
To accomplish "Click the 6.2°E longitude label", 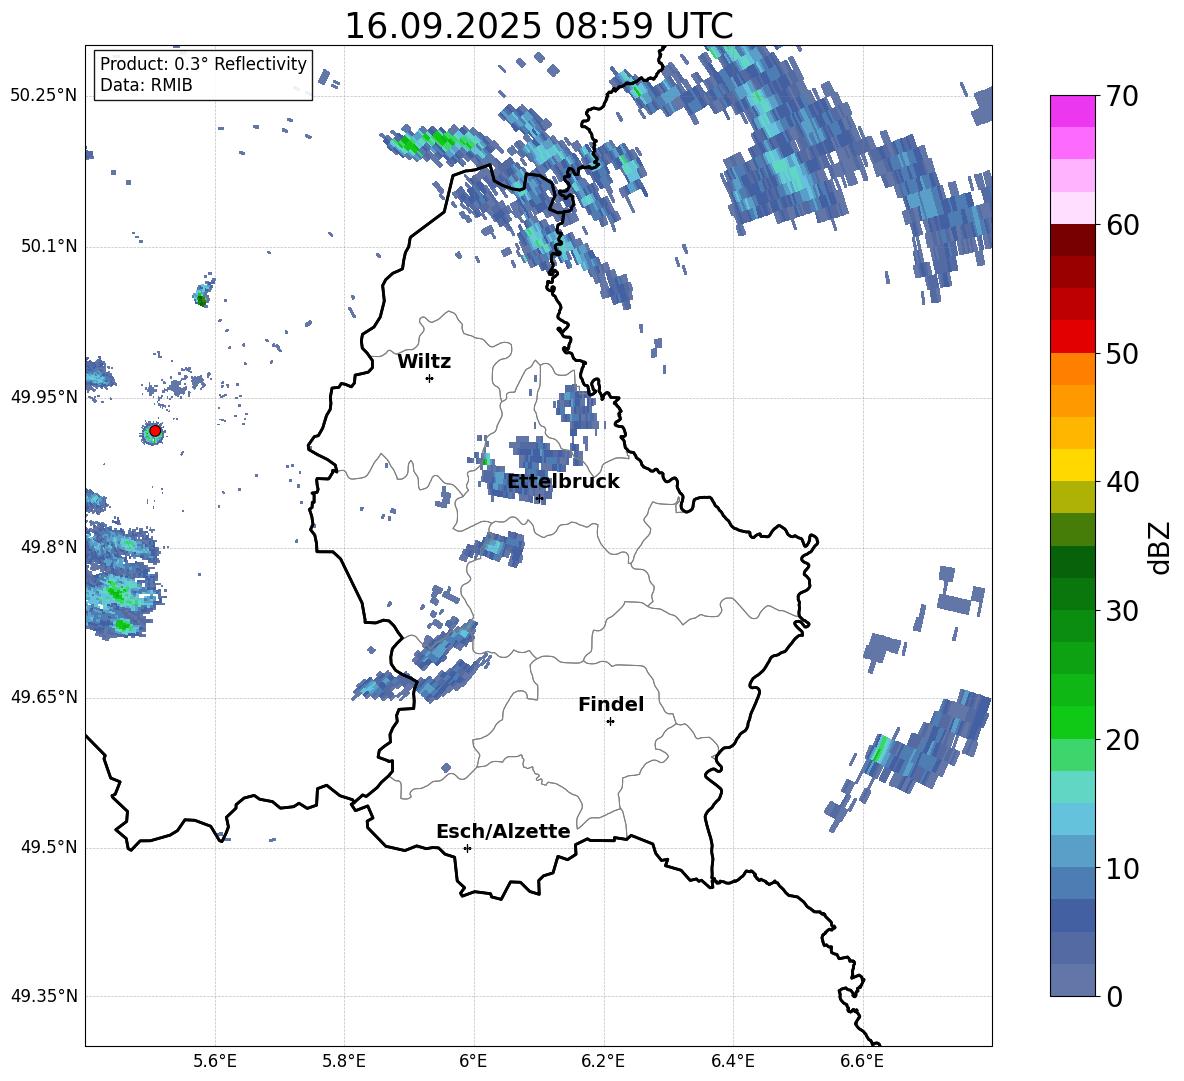I will click(603, 1061).
